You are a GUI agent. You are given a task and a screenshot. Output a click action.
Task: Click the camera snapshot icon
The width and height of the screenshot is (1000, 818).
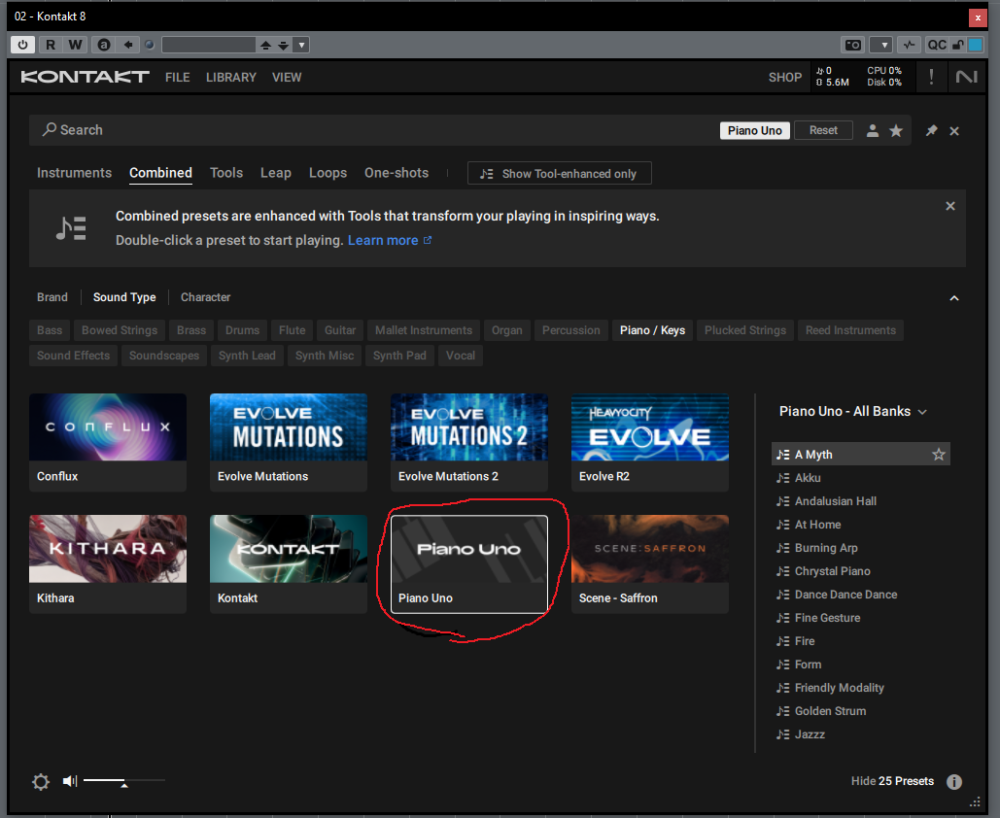click(853, 45)
